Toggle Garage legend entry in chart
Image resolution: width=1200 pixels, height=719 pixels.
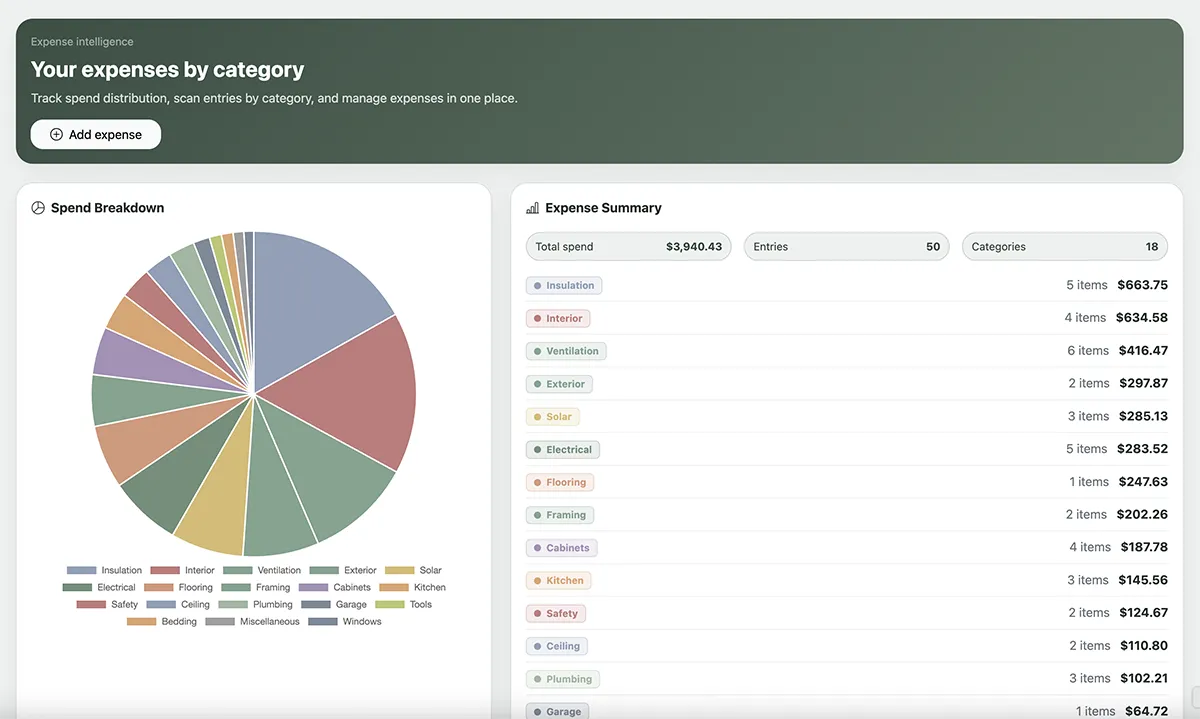click(x=334, y=604)
